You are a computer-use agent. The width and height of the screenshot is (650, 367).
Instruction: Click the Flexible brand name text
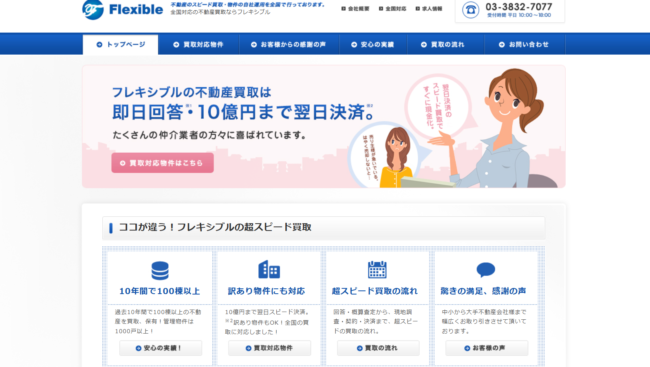pos(136,9)
